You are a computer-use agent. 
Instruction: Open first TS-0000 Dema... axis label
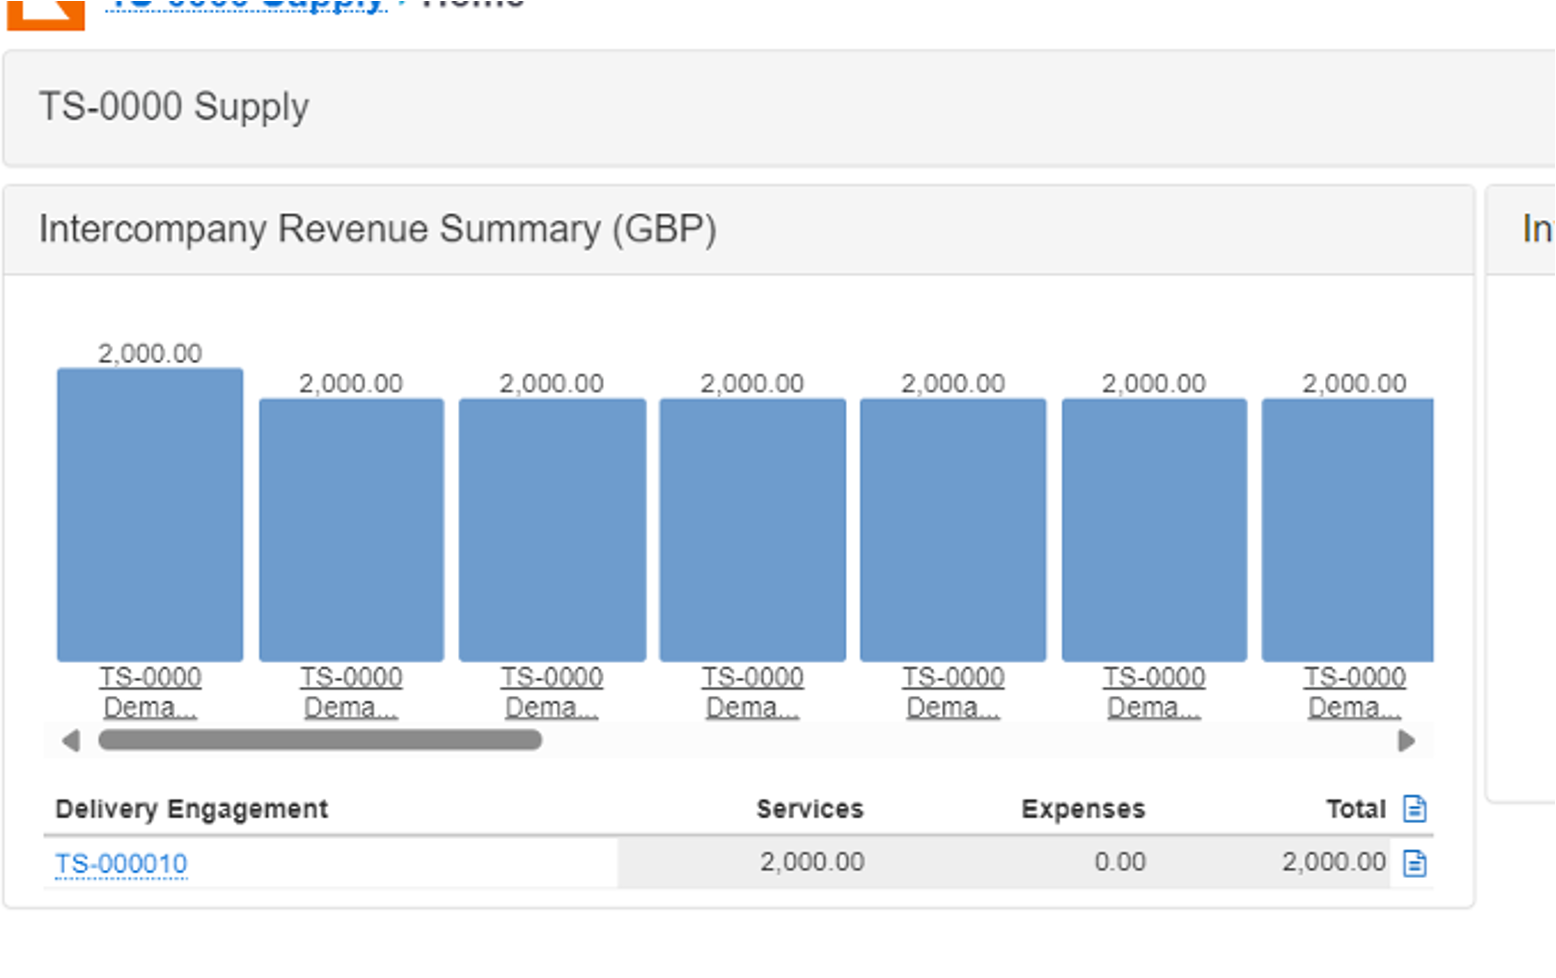point(150,692)
